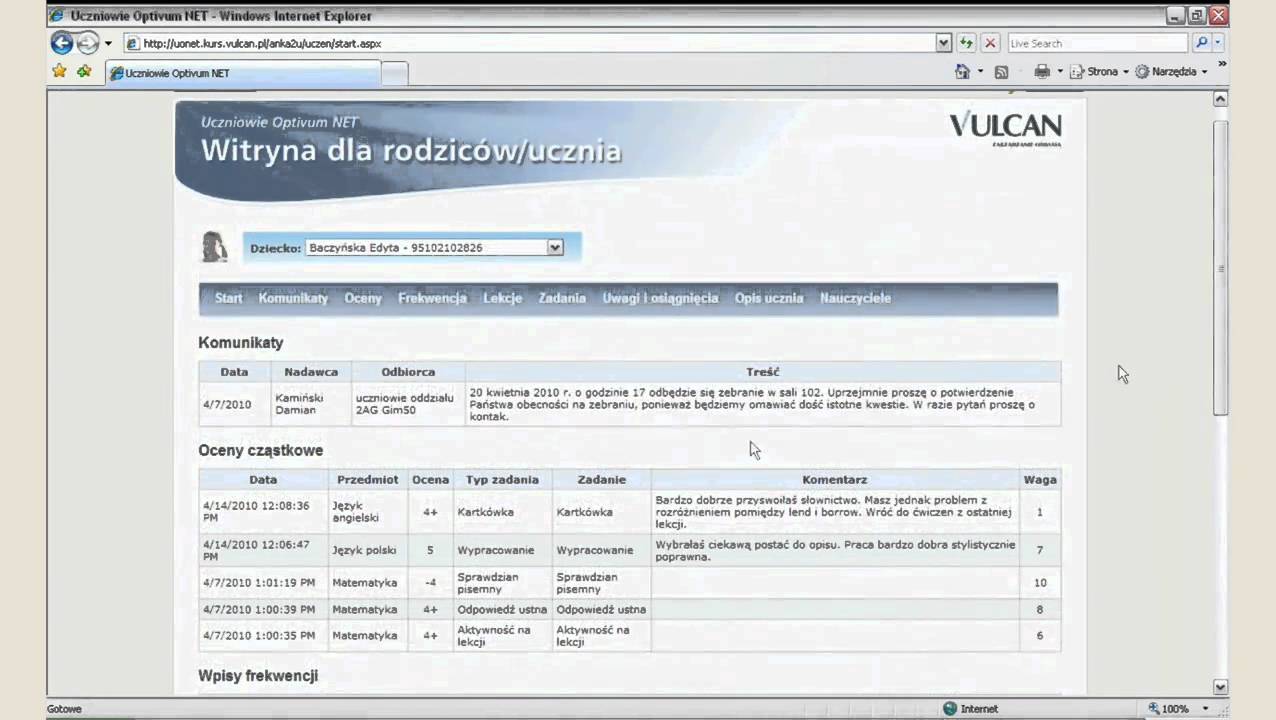Click the Internet Explorer window title icon

tap(56, 16)
